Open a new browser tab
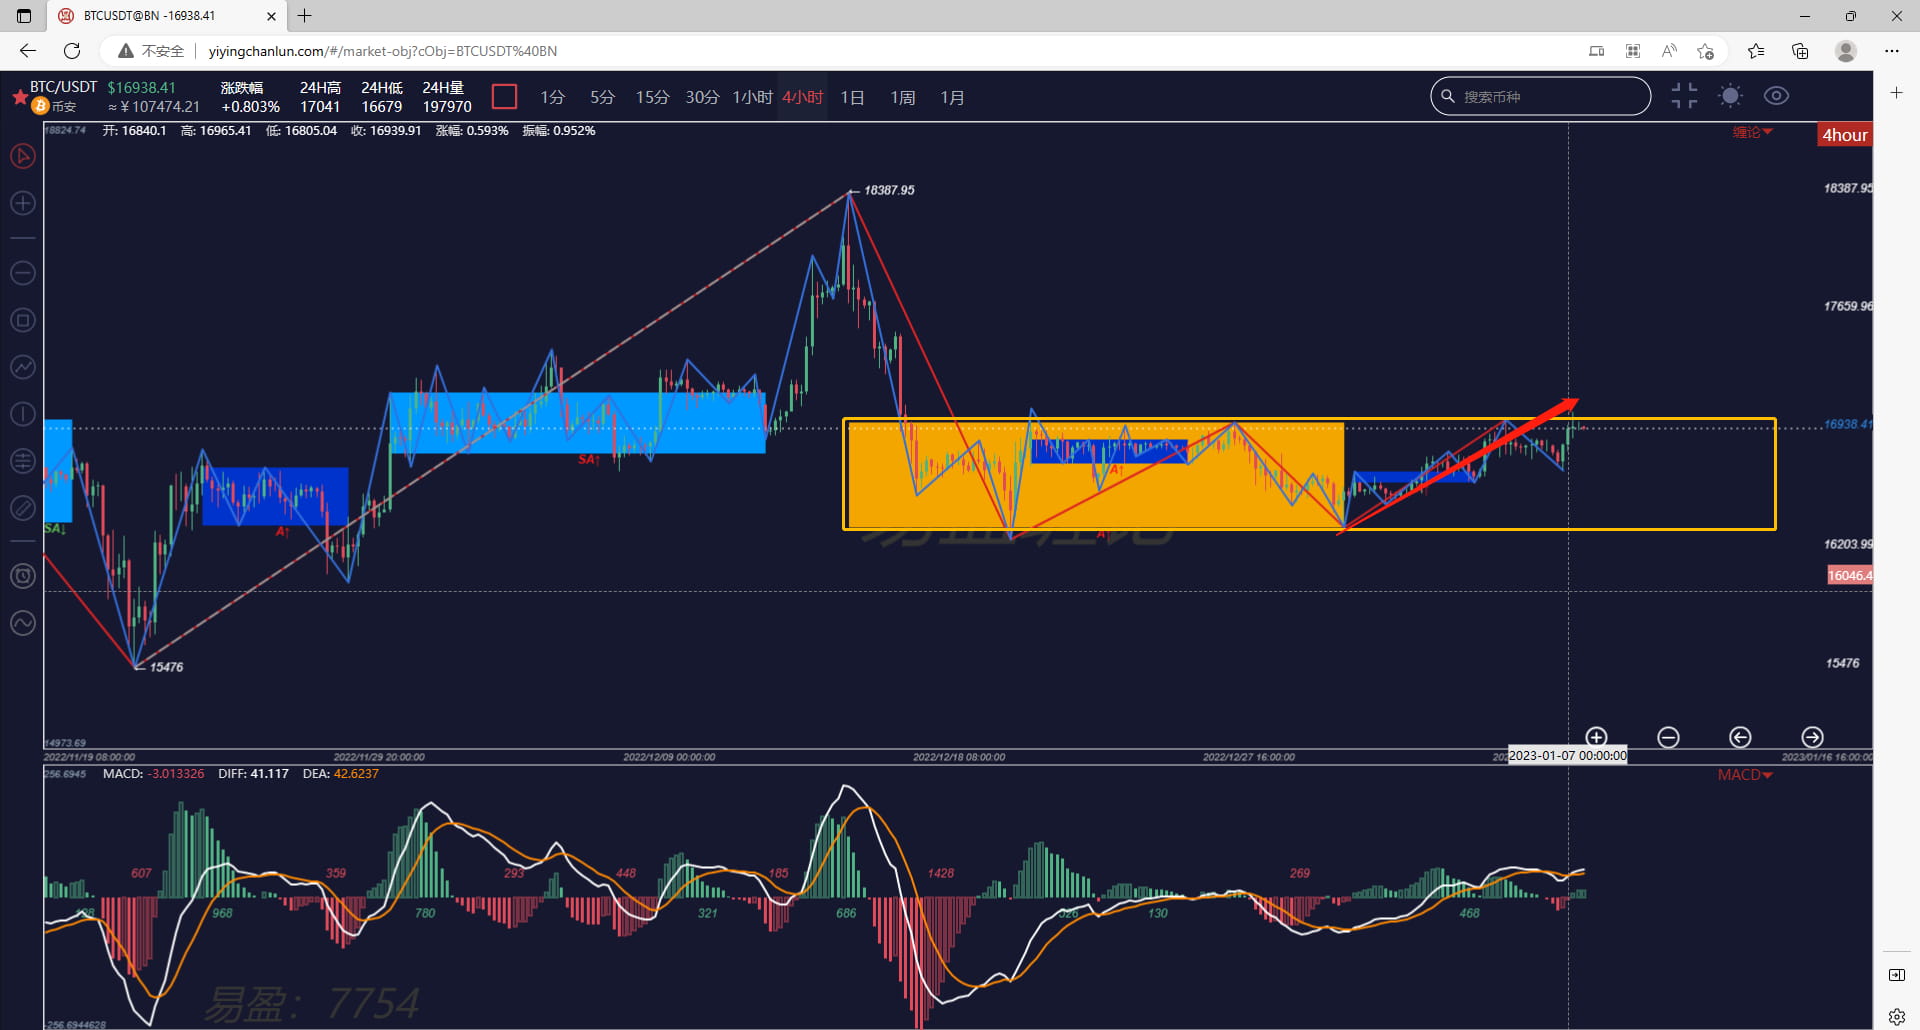Image resolution: width=1920 pixels, height=1030 pixels. pos(305,16)
